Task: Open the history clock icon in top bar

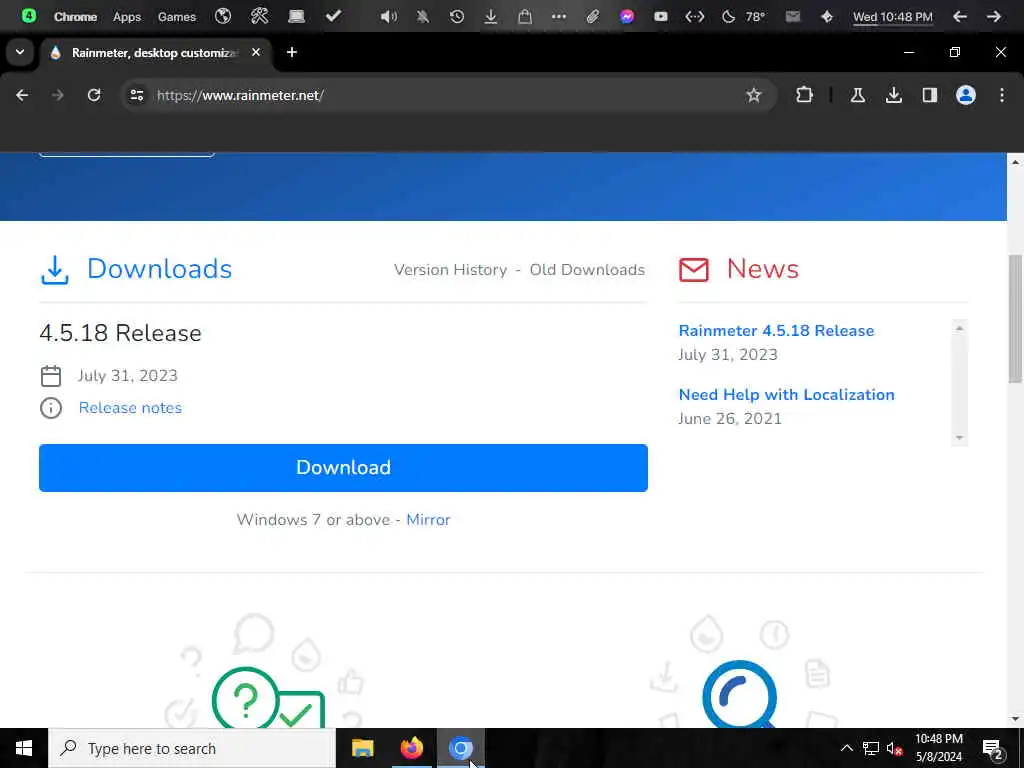Action: [457, 17]
